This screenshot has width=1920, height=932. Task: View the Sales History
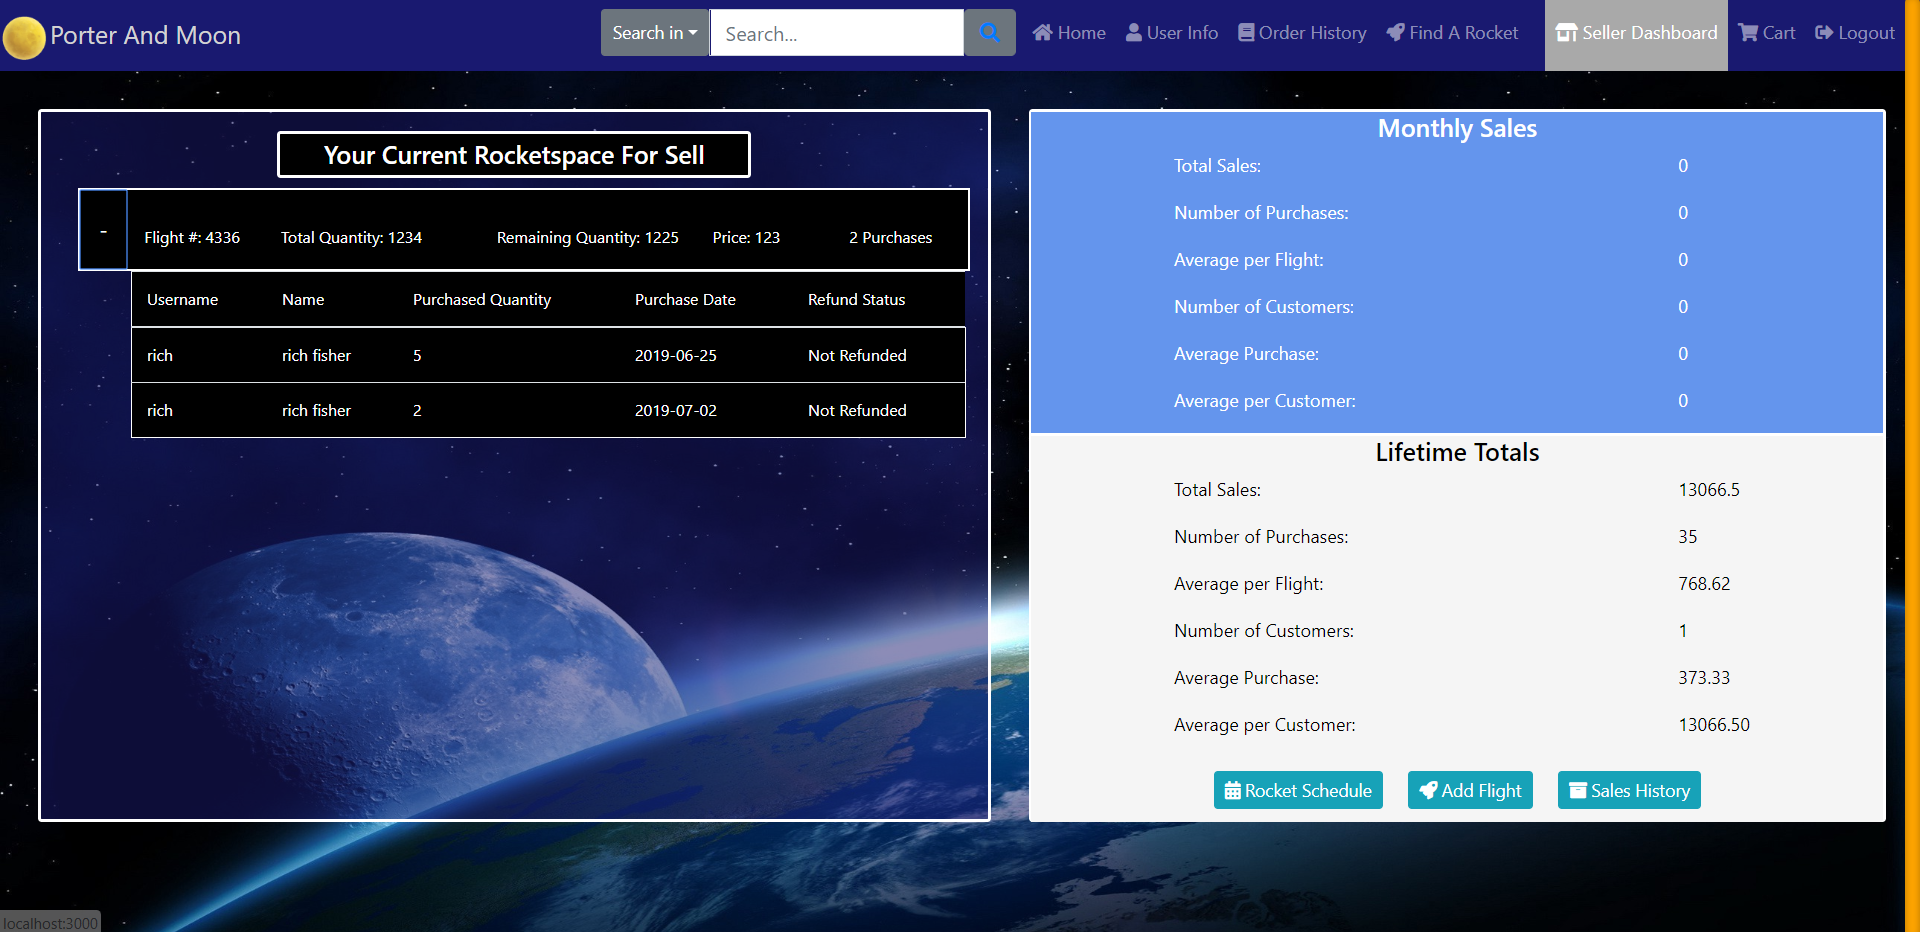tap(1629, 790)
